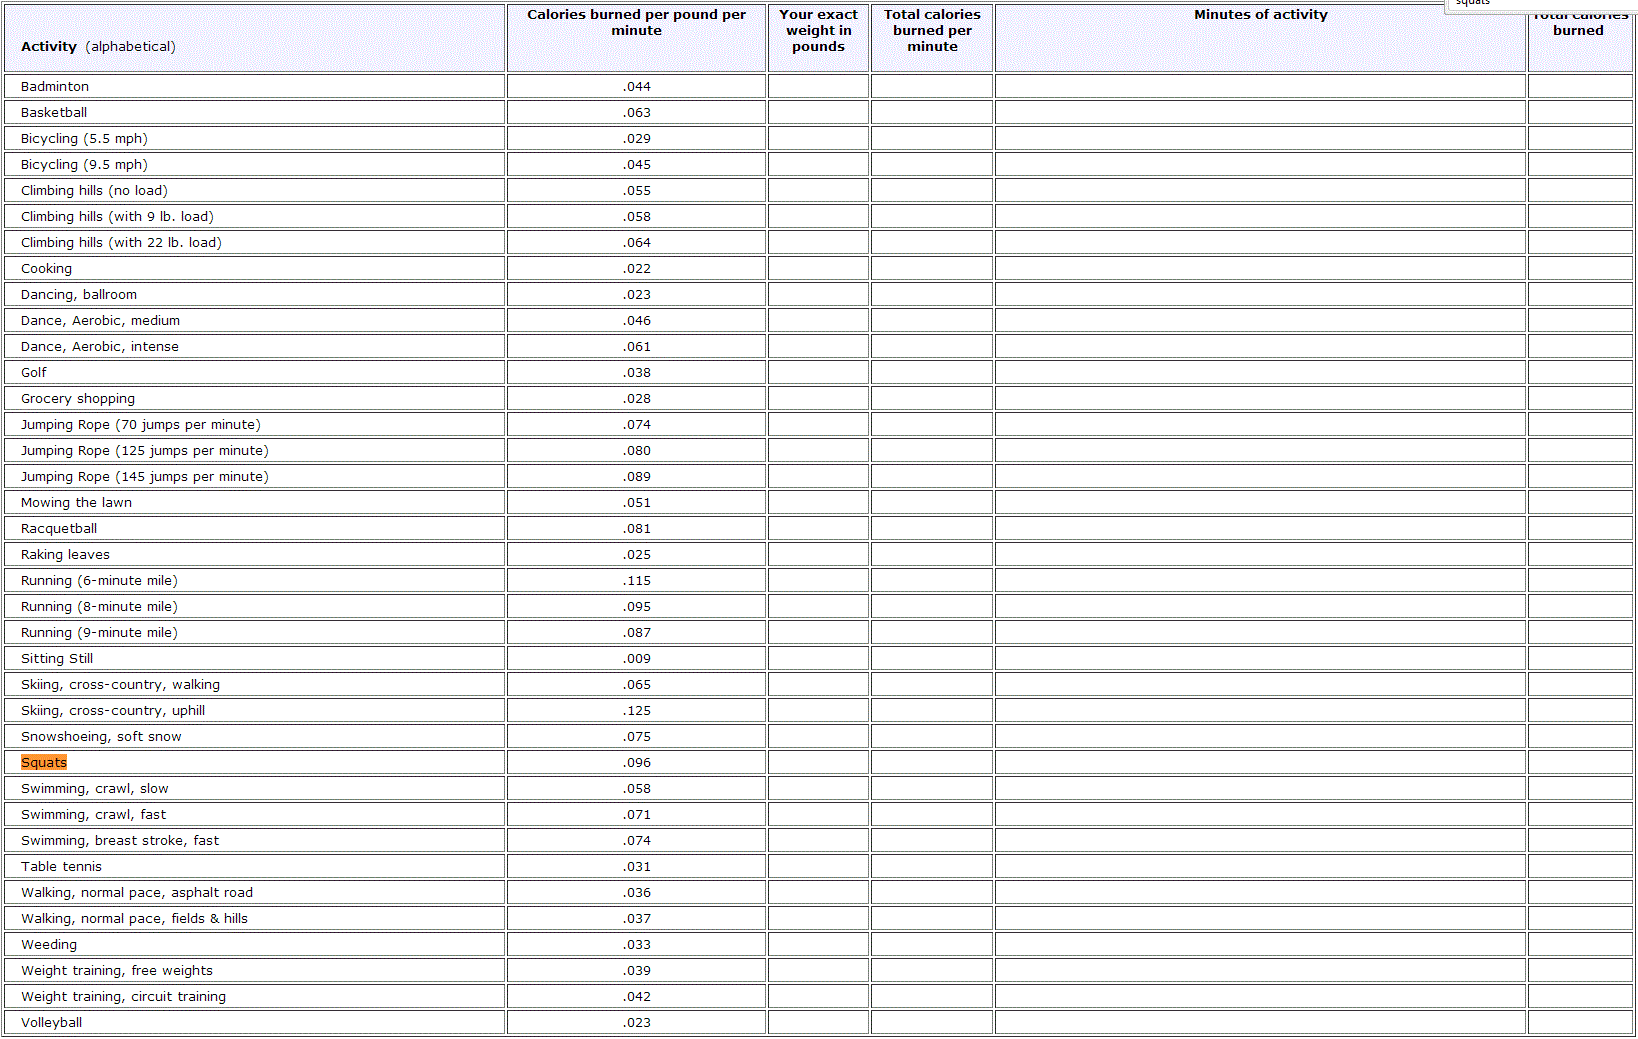Select the Sitting Still activity

(57, 658)
